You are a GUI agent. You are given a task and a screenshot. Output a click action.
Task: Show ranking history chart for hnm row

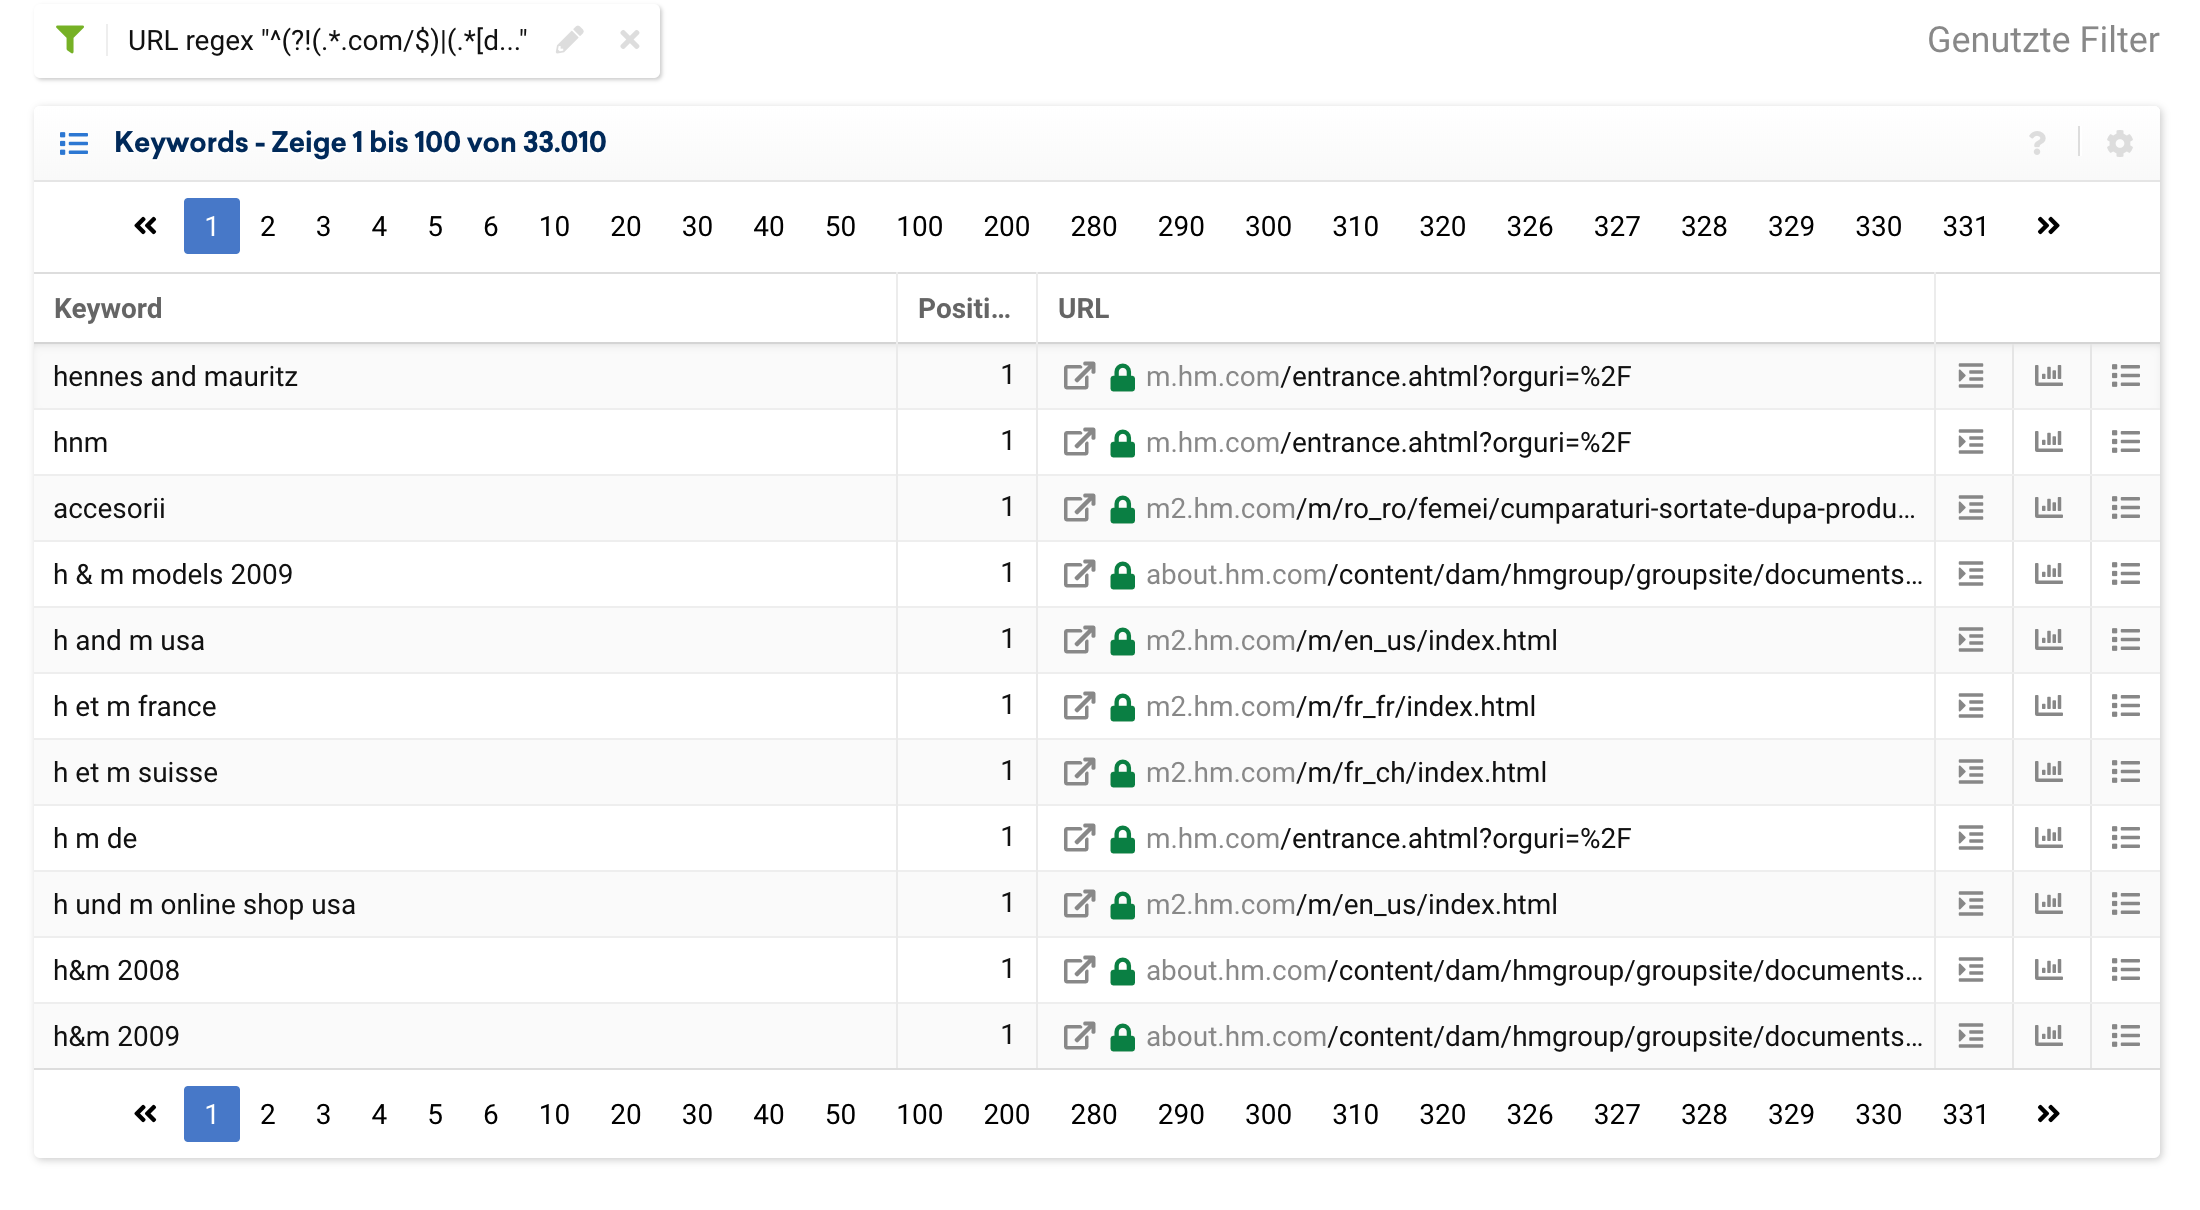click(x=2048, y=442)
